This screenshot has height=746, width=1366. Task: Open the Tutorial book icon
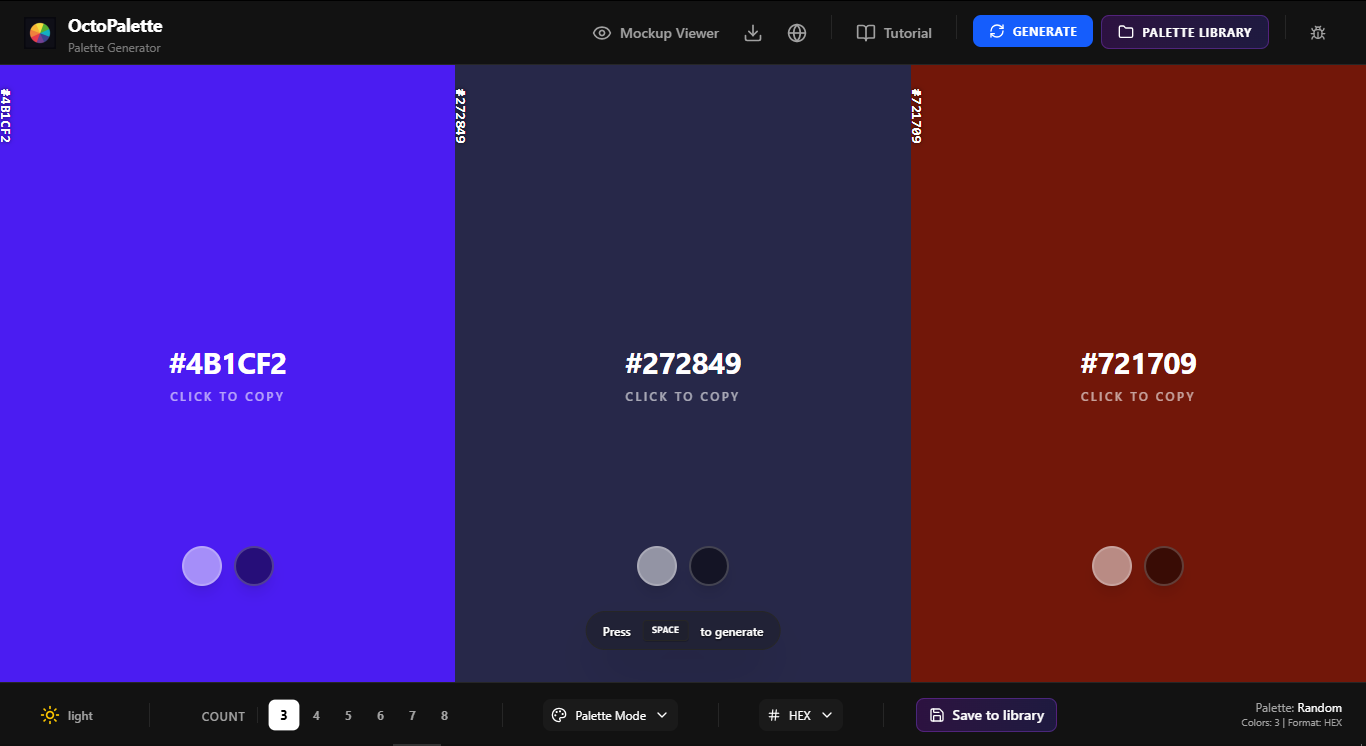pos(893,33)
